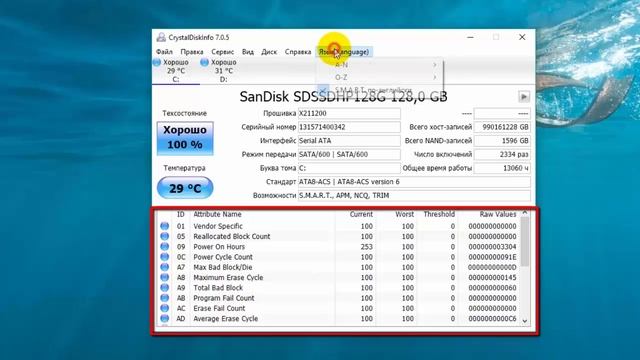The width and height of the screenshot is (640, 360).
Task: Click the Хорошо 100 % health status button
Action: [185, 138]
